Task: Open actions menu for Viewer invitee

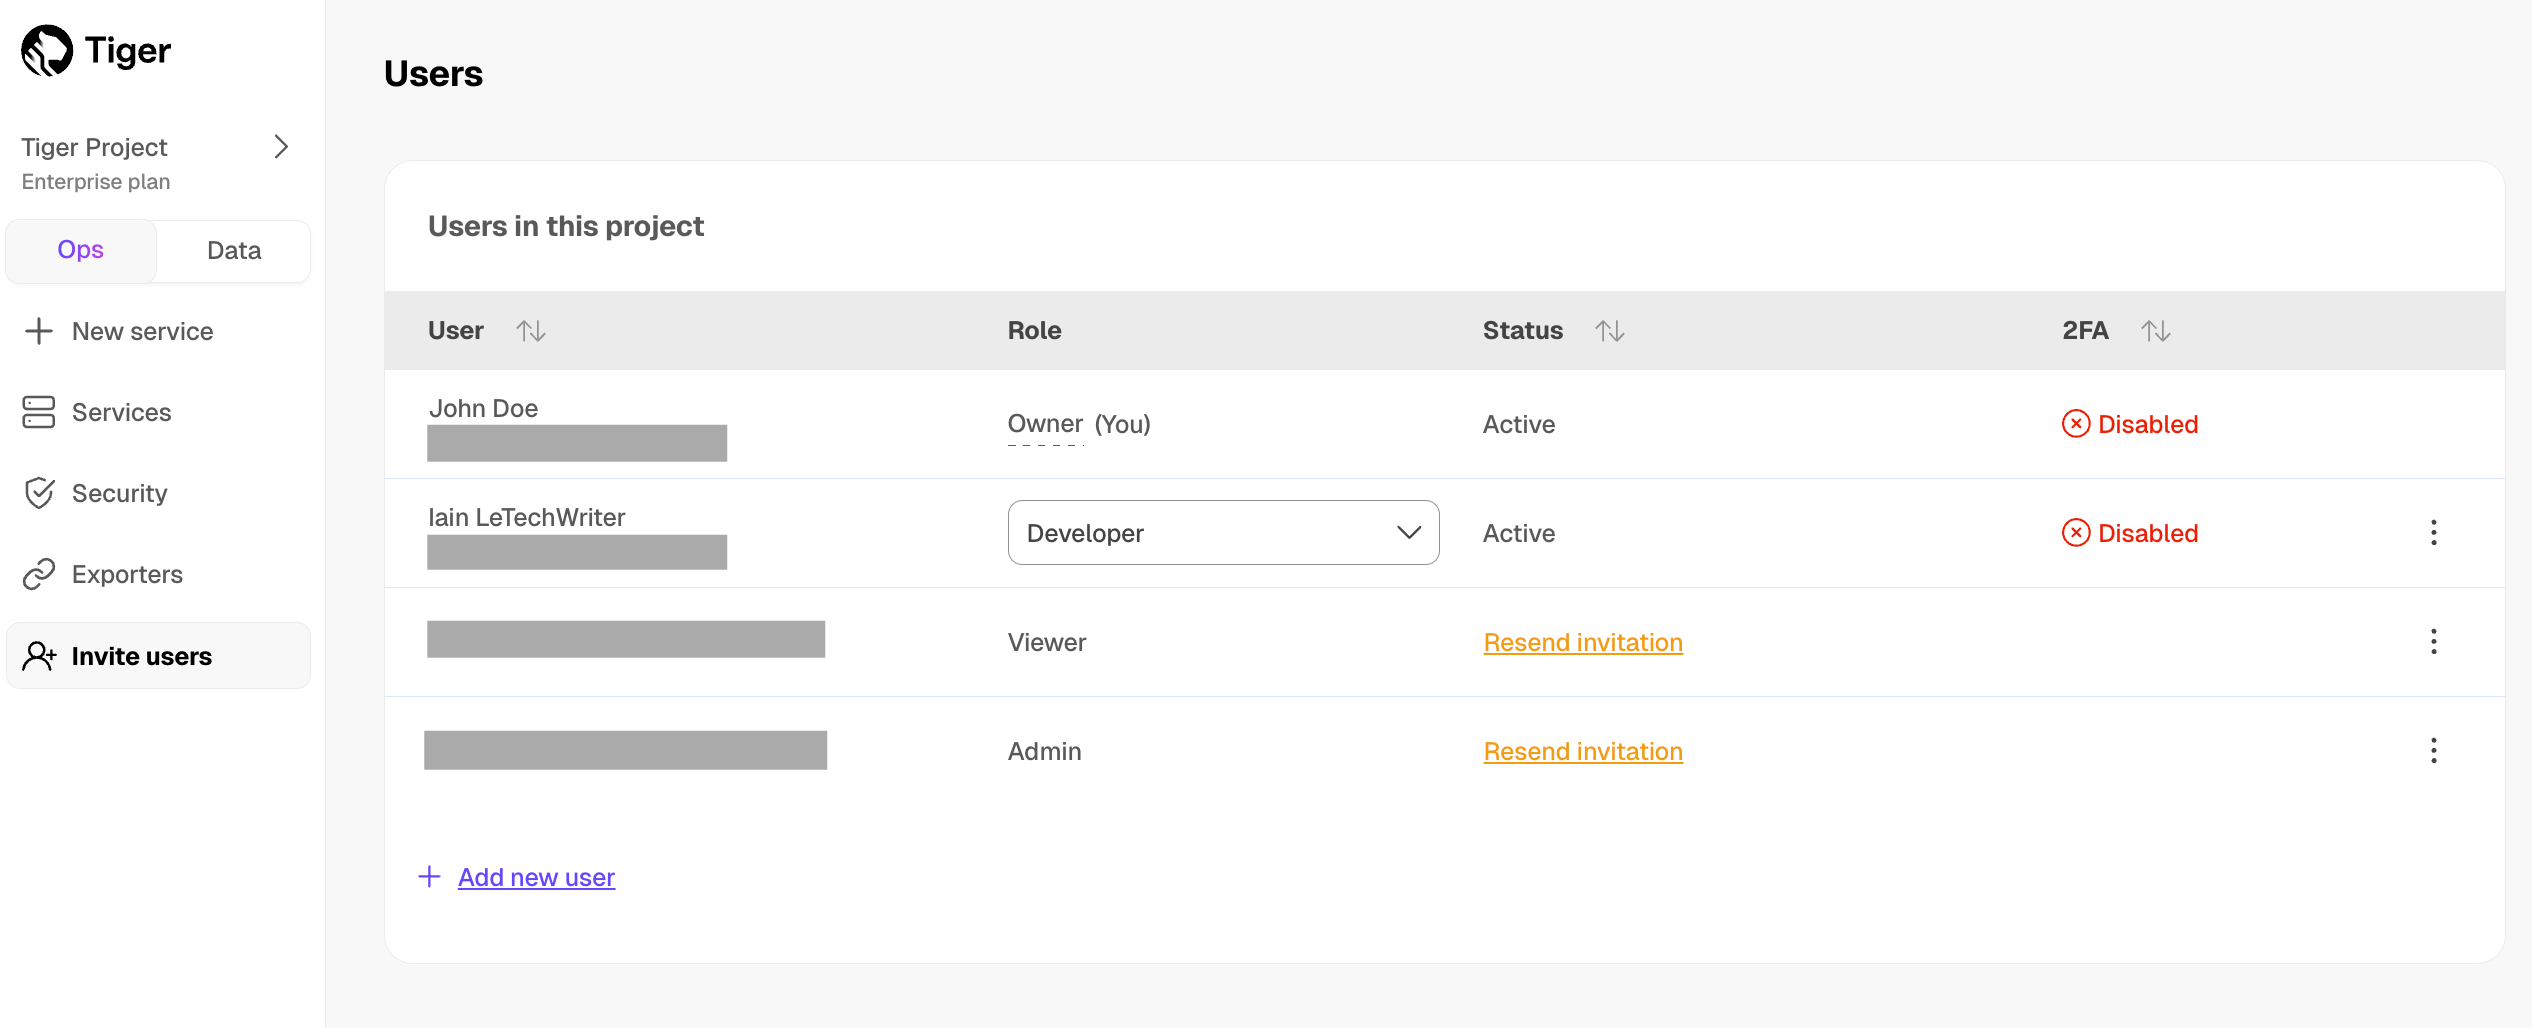Action: pos(2433,642)
